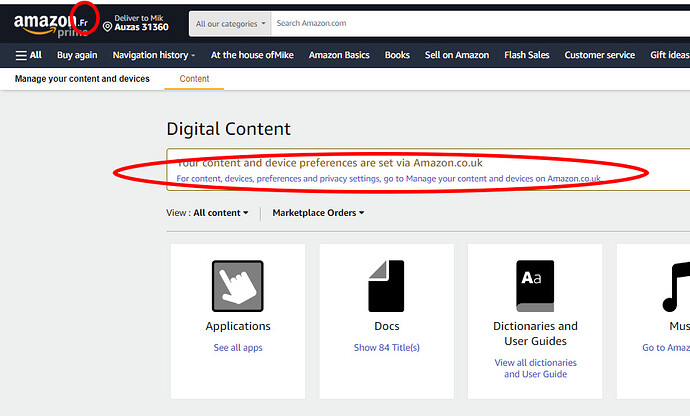Click the delivery location pin icon
Screen dimensions: 690x416
pyautogui.click(x=107, y=27)
